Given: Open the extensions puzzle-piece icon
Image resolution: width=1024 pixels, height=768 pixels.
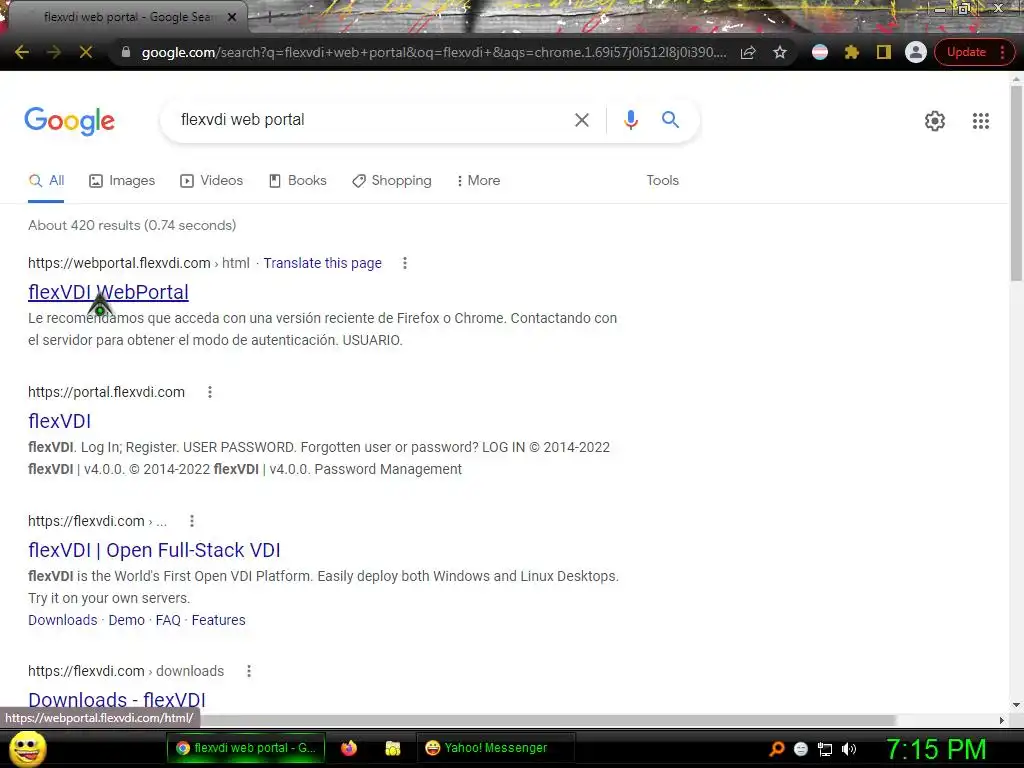Looking at the screenshot, I should (852, 52).
